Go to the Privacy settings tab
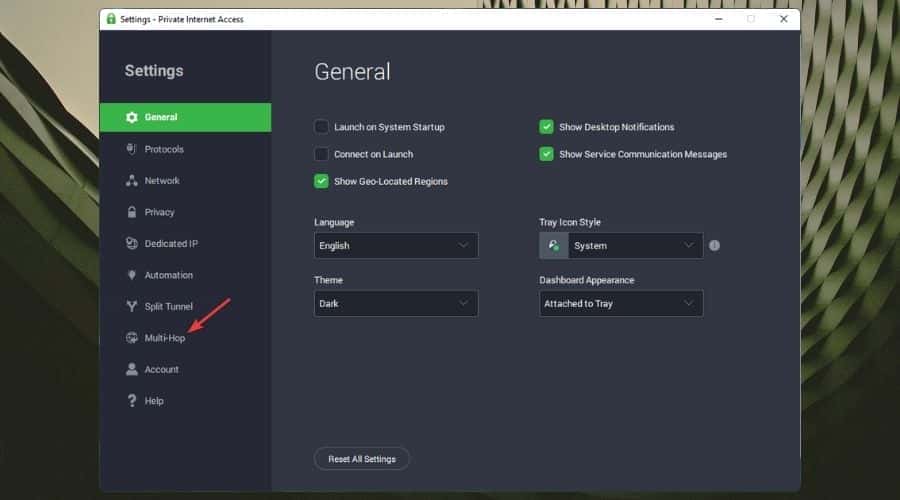This screenshot has height=500, width=900. 185,212
